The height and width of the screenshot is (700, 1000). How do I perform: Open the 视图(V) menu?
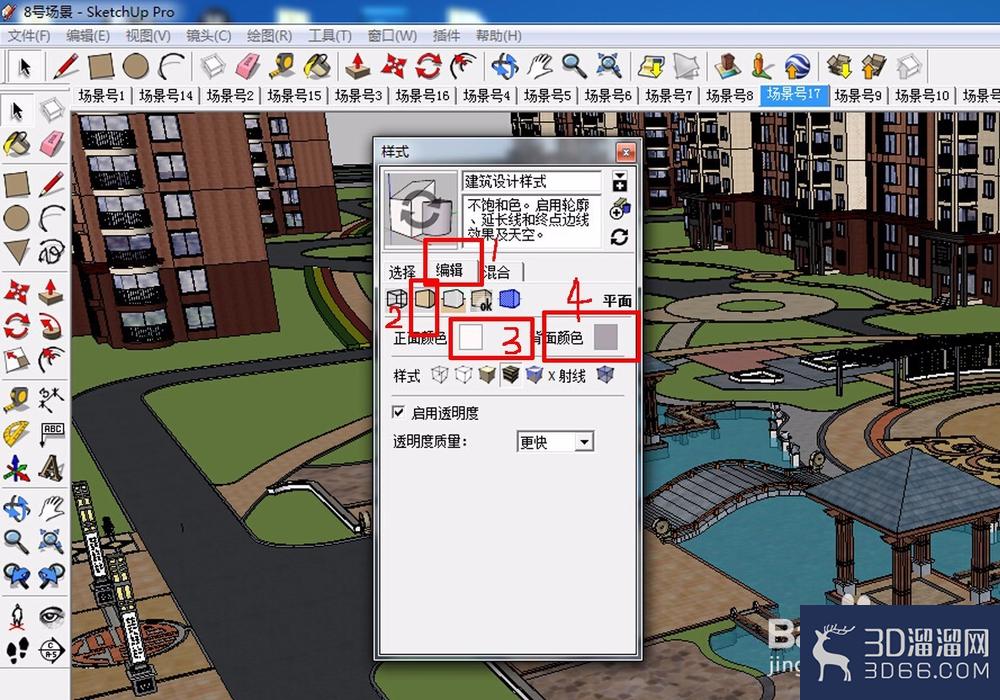pos(147,36)
